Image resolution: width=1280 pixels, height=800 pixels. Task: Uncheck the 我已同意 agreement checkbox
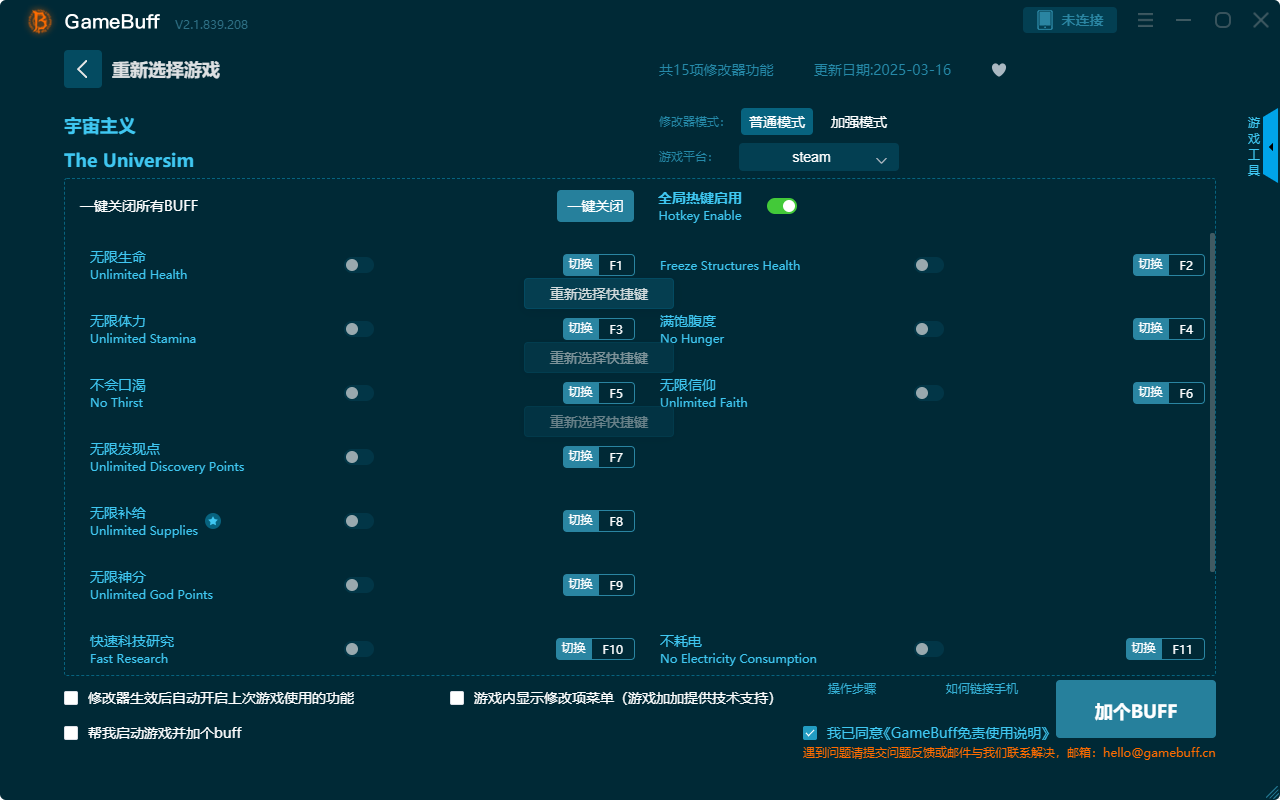pos(810,732)
